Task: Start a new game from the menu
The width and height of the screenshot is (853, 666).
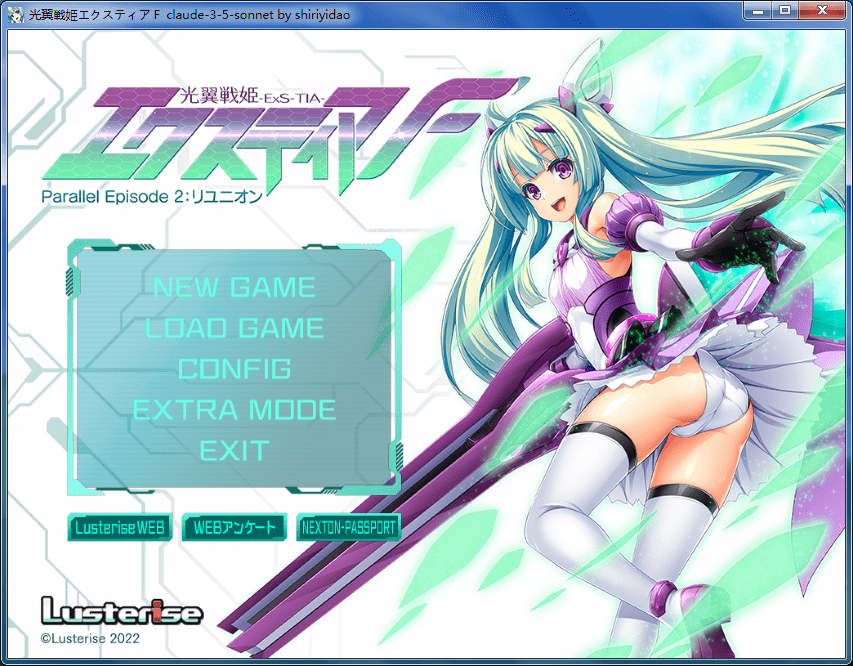Action: 234,288
